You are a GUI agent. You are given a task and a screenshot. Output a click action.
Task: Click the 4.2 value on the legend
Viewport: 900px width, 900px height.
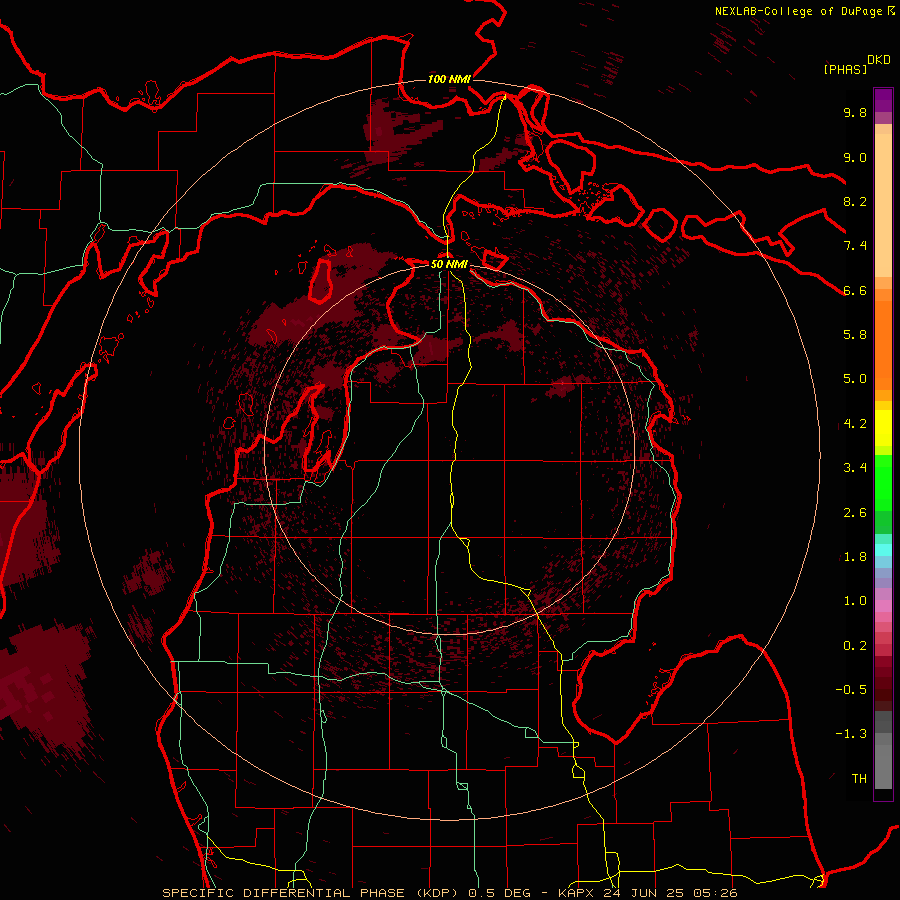(855, 424)
